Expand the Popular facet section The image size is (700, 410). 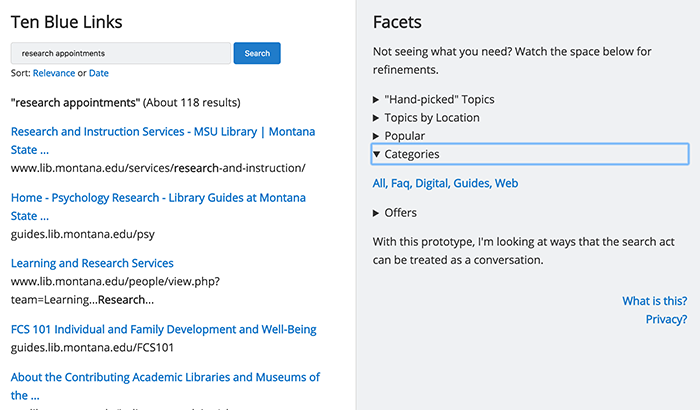404,136
